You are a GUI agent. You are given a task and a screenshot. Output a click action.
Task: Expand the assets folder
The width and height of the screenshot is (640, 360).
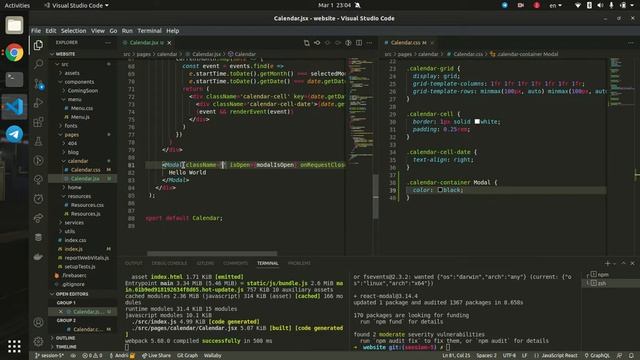point(83,73)
